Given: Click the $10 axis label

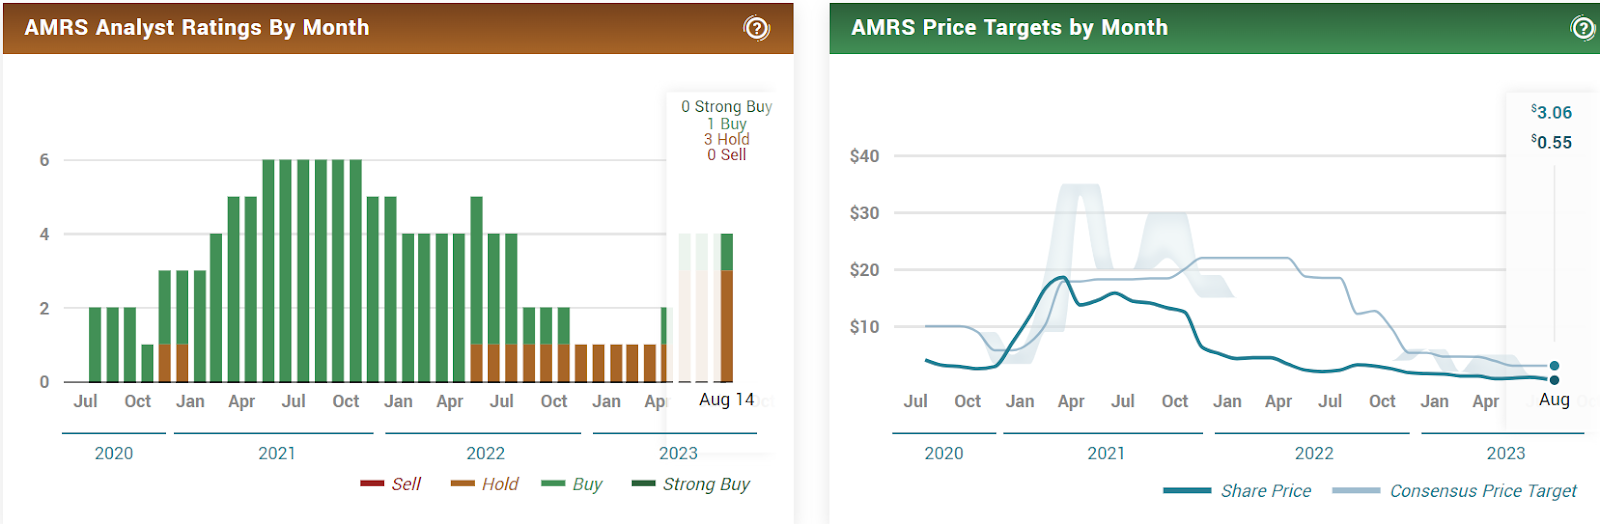Looking at the screenshot, I should point(865,327).
